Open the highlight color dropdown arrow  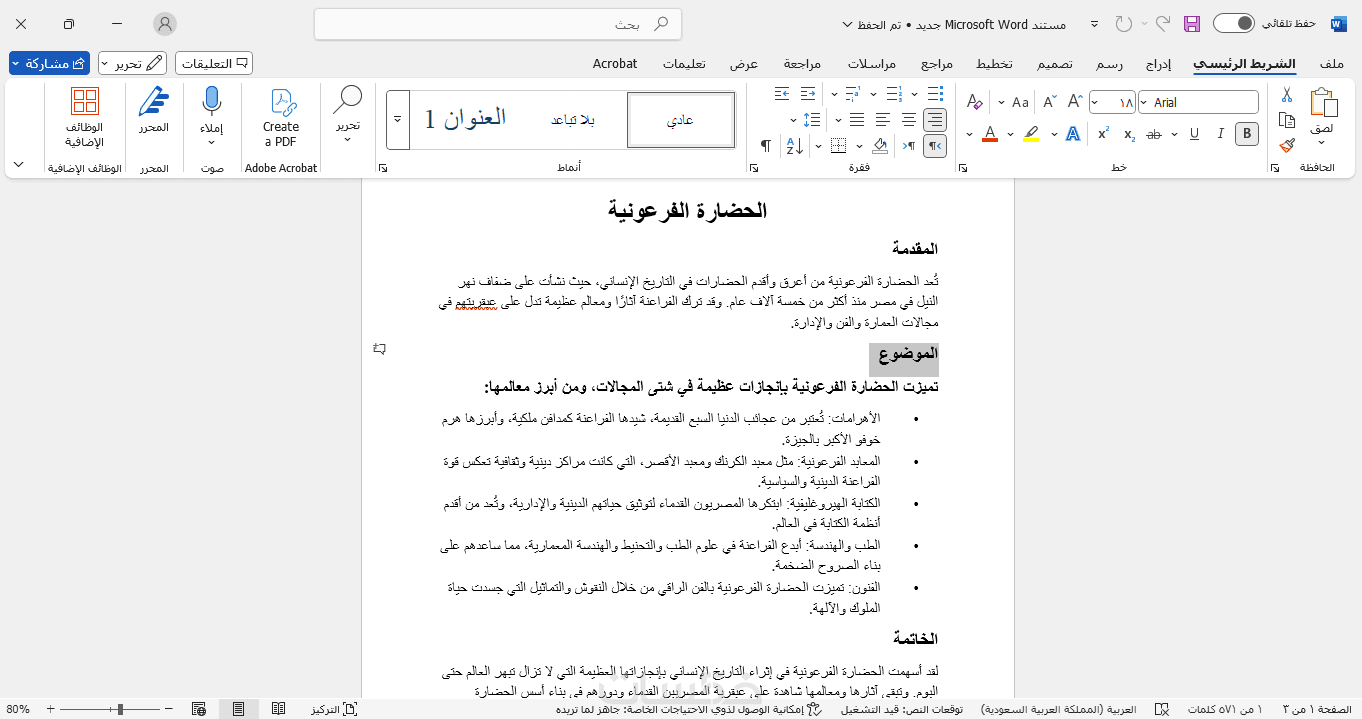[1010, 134]
